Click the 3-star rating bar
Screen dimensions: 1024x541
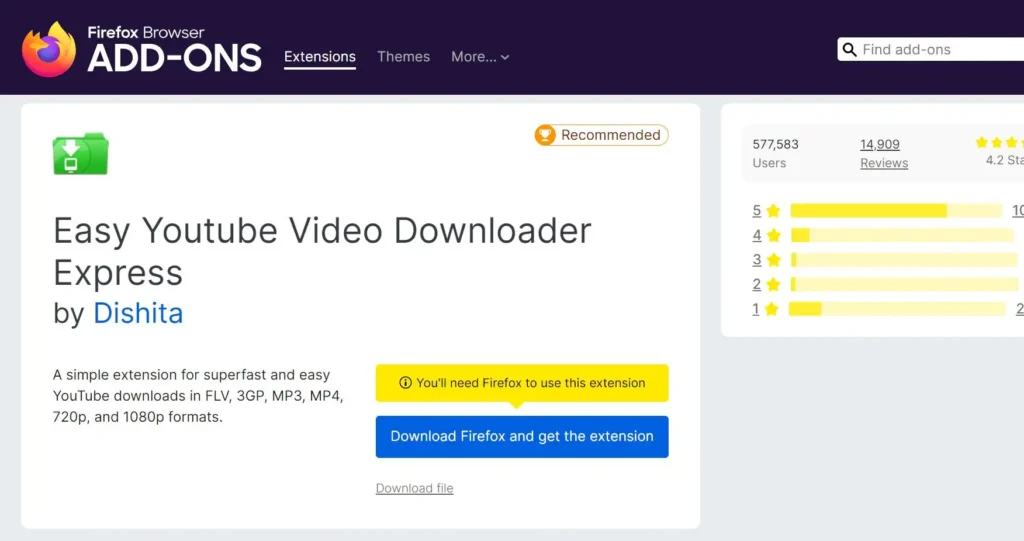(904, 260)
